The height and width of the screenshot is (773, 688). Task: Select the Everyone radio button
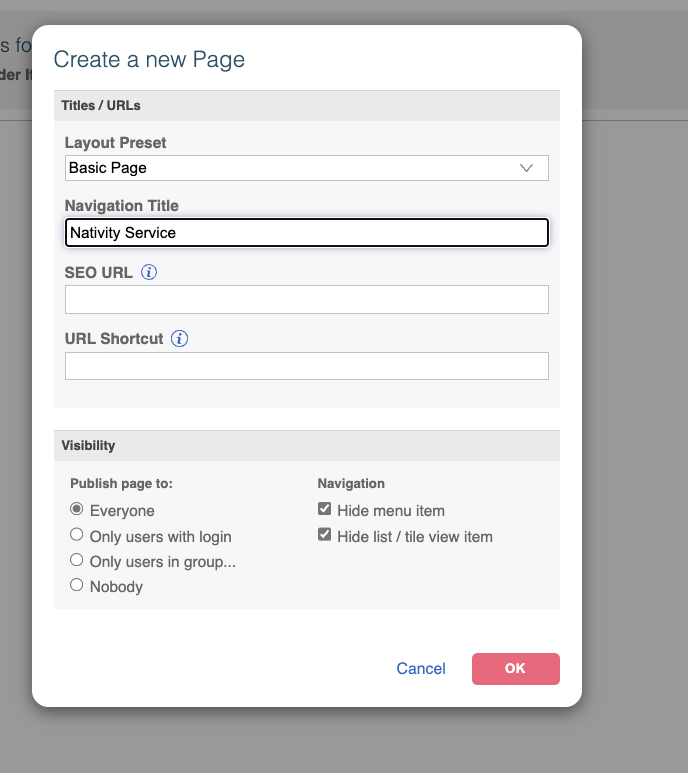[x=77, y=510]
